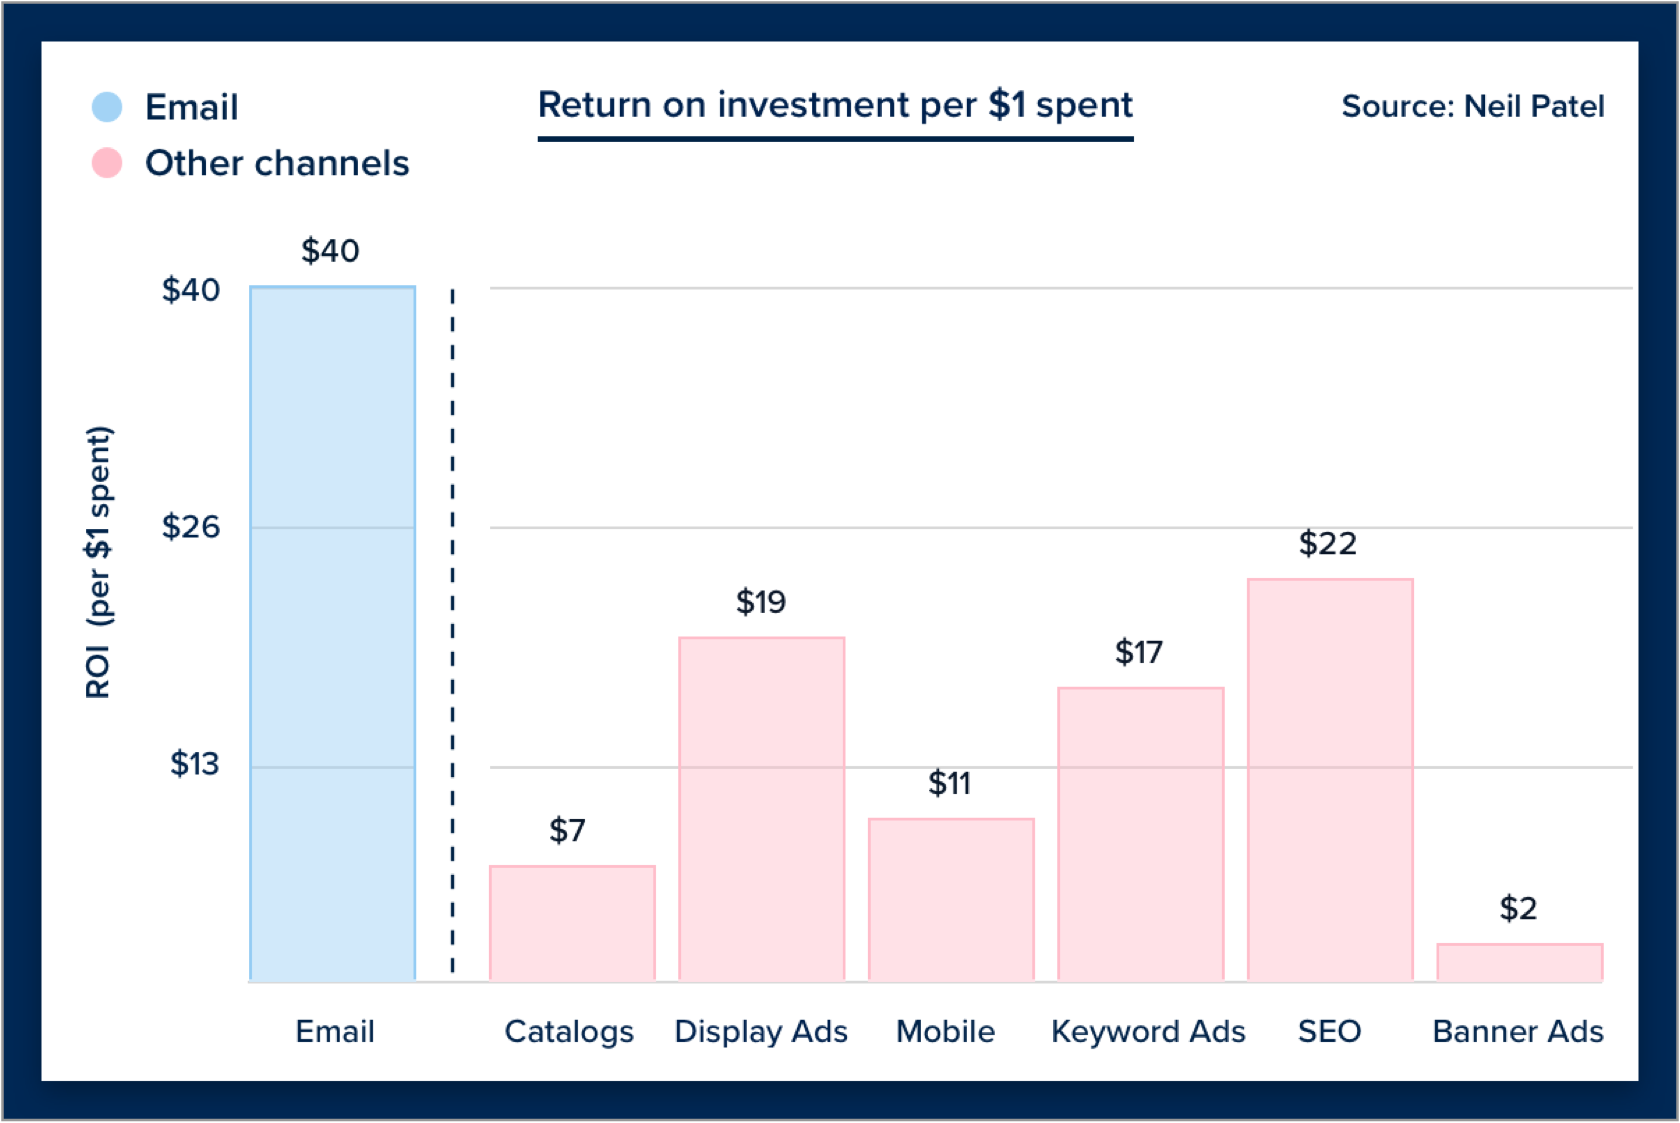Select the Catalogs bar
1680x1123 pixels.
point(572,923)
